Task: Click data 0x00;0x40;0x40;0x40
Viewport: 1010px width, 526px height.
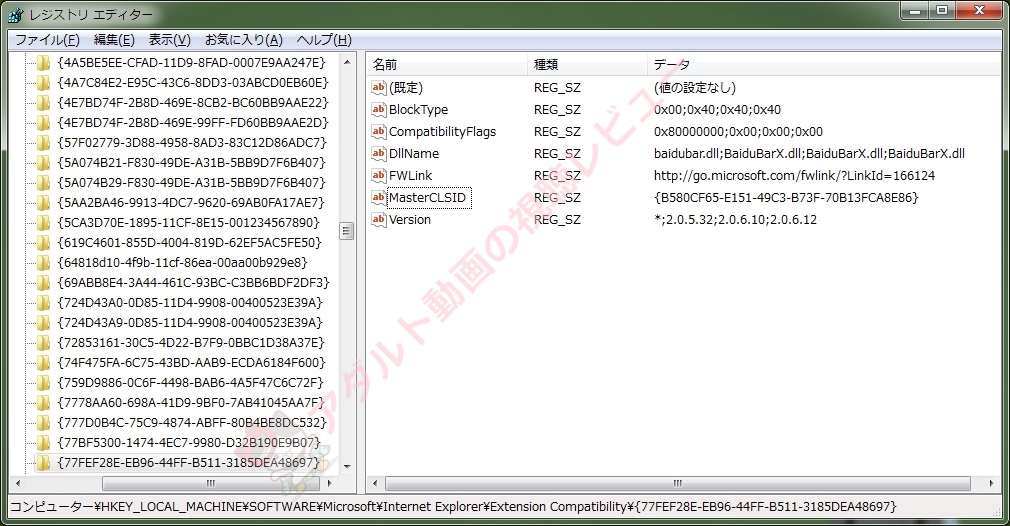Action: tap(717, 109)
